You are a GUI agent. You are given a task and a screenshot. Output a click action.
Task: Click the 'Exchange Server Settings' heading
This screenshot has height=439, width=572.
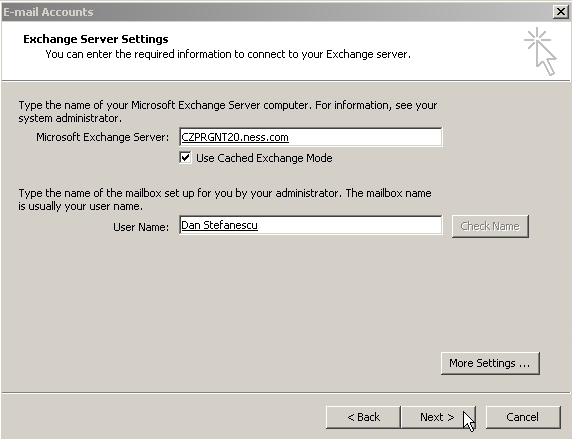tap(96, 39)
